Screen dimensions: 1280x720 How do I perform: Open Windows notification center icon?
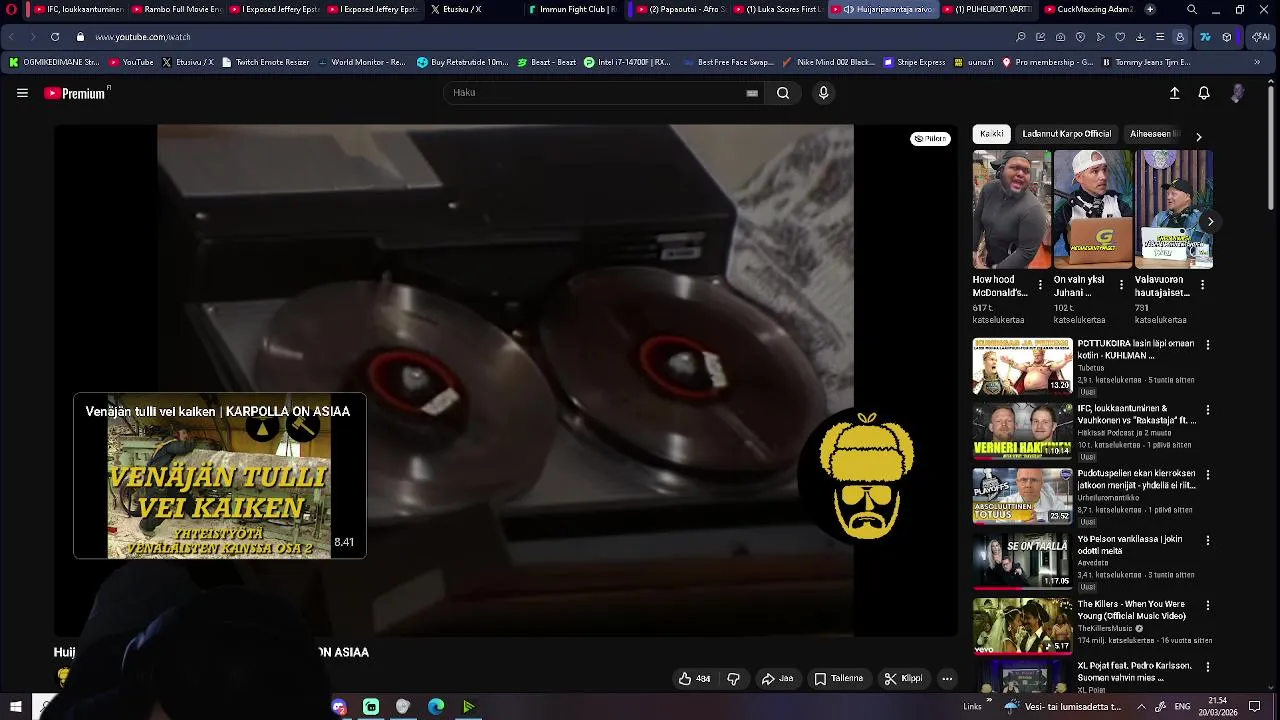click(1255, 707)
